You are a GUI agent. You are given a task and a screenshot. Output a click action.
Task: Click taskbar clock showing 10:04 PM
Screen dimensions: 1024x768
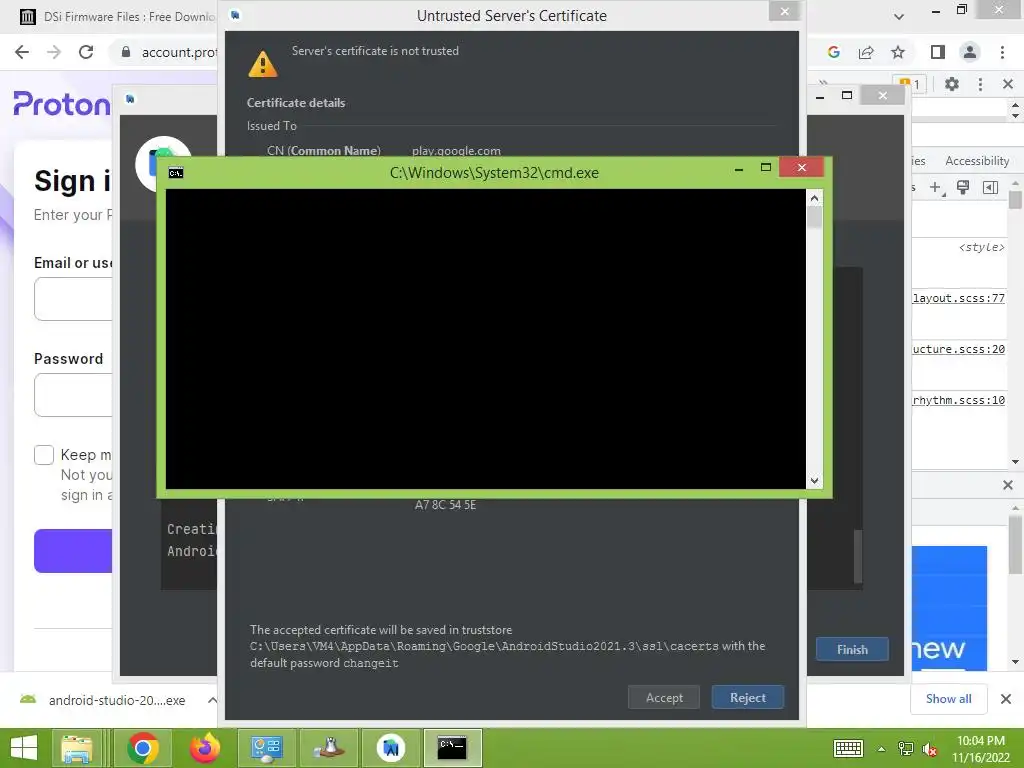(x=980, y=748)
